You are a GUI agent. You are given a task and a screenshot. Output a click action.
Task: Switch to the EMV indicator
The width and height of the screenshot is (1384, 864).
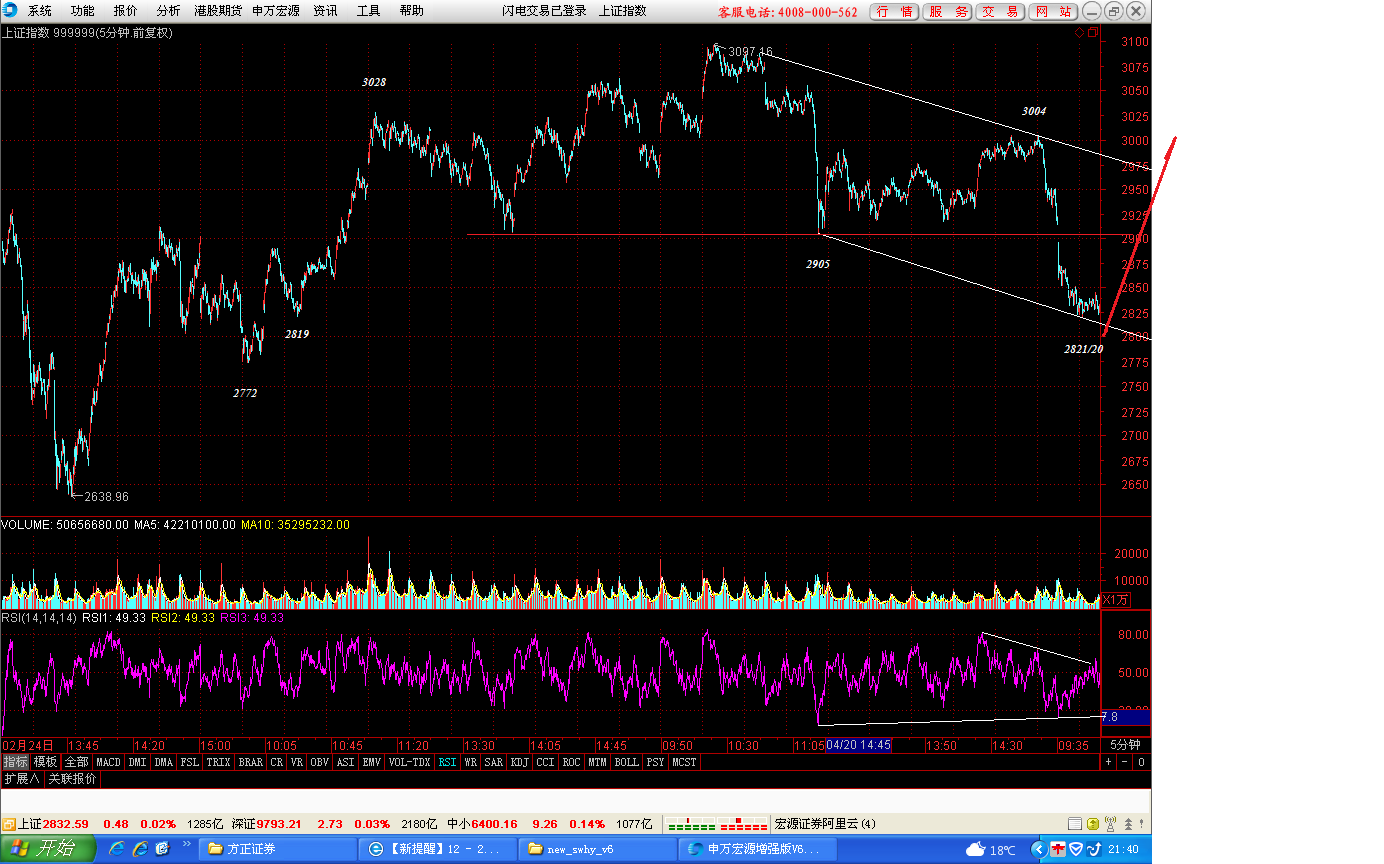[x=371, y=762]
